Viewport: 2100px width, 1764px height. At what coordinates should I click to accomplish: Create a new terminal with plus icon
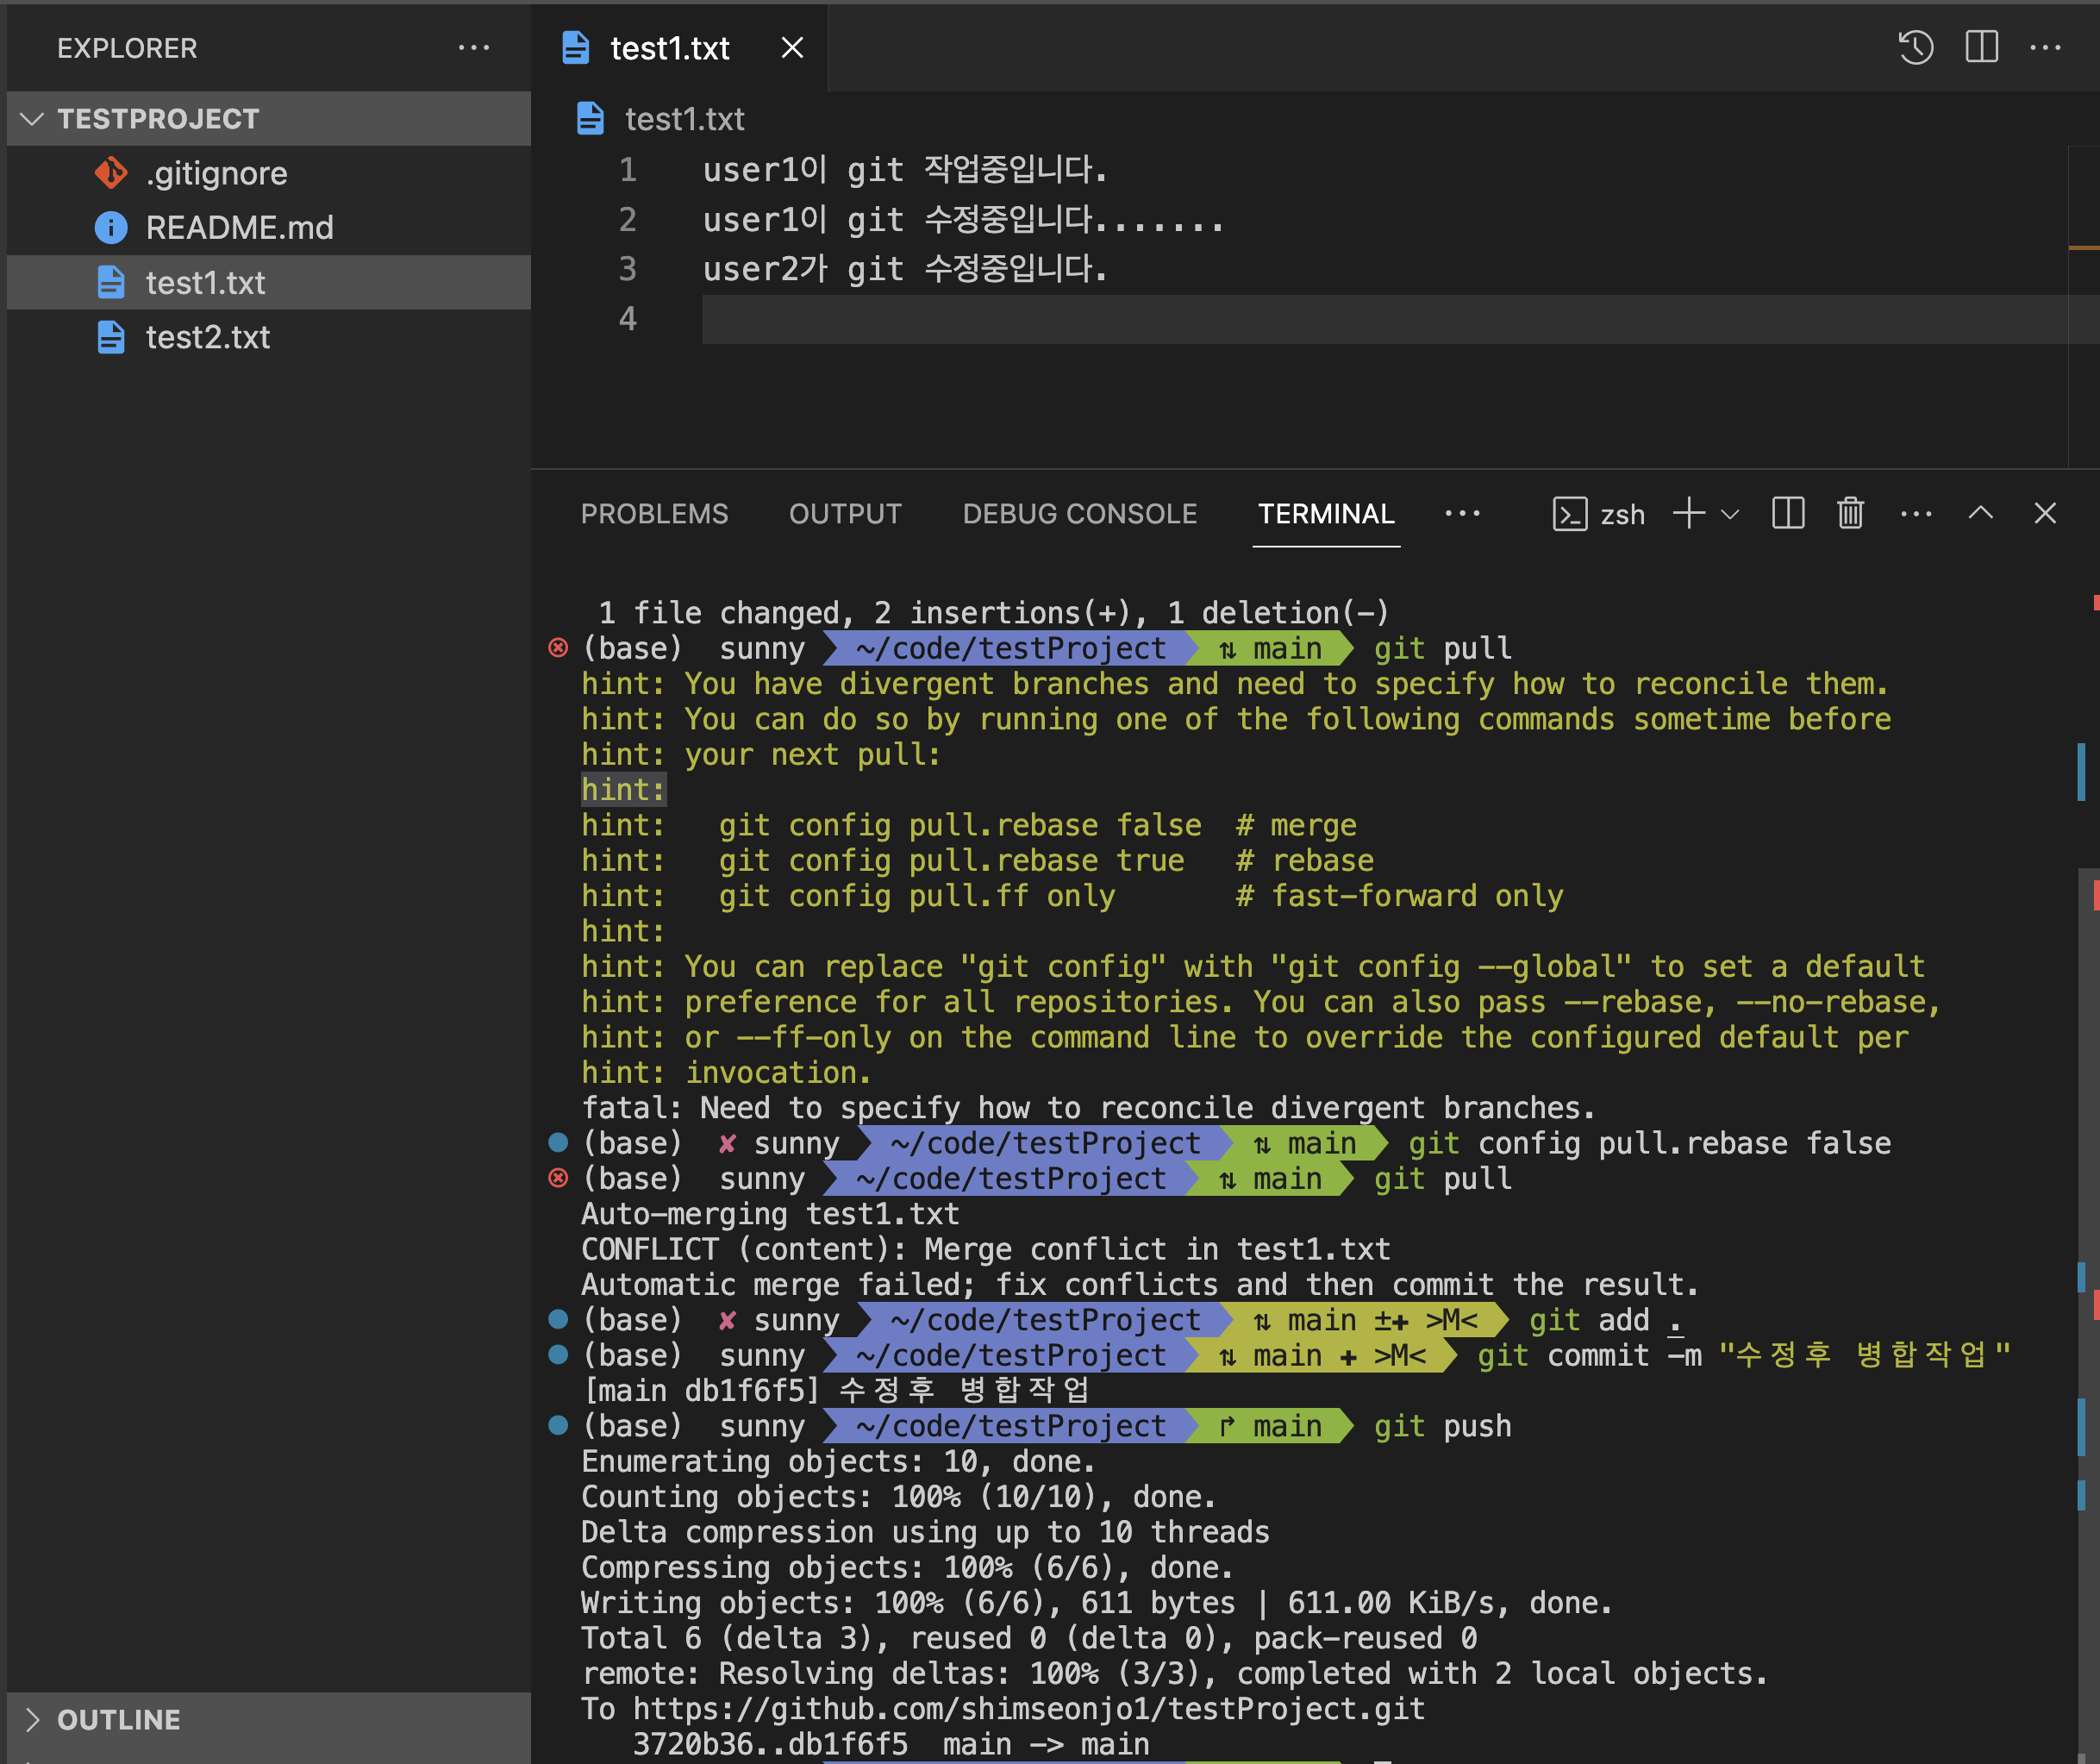point(1689,513)
